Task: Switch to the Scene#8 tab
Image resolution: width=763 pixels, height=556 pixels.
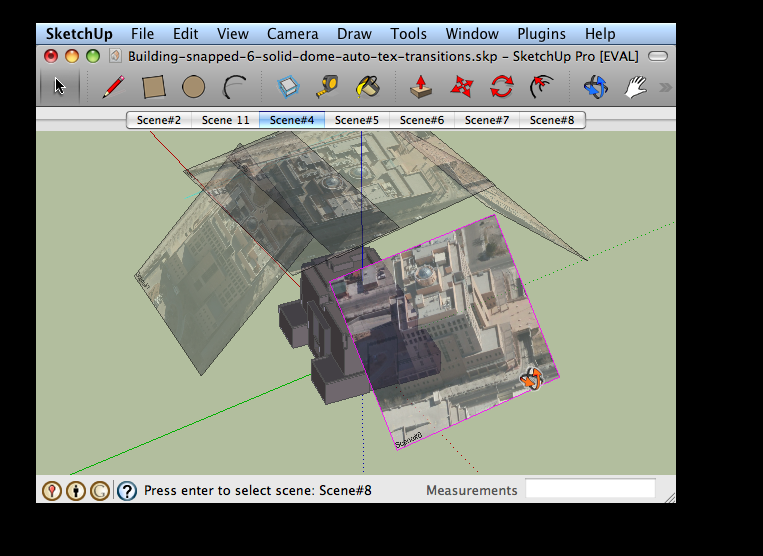Action: 551,120
